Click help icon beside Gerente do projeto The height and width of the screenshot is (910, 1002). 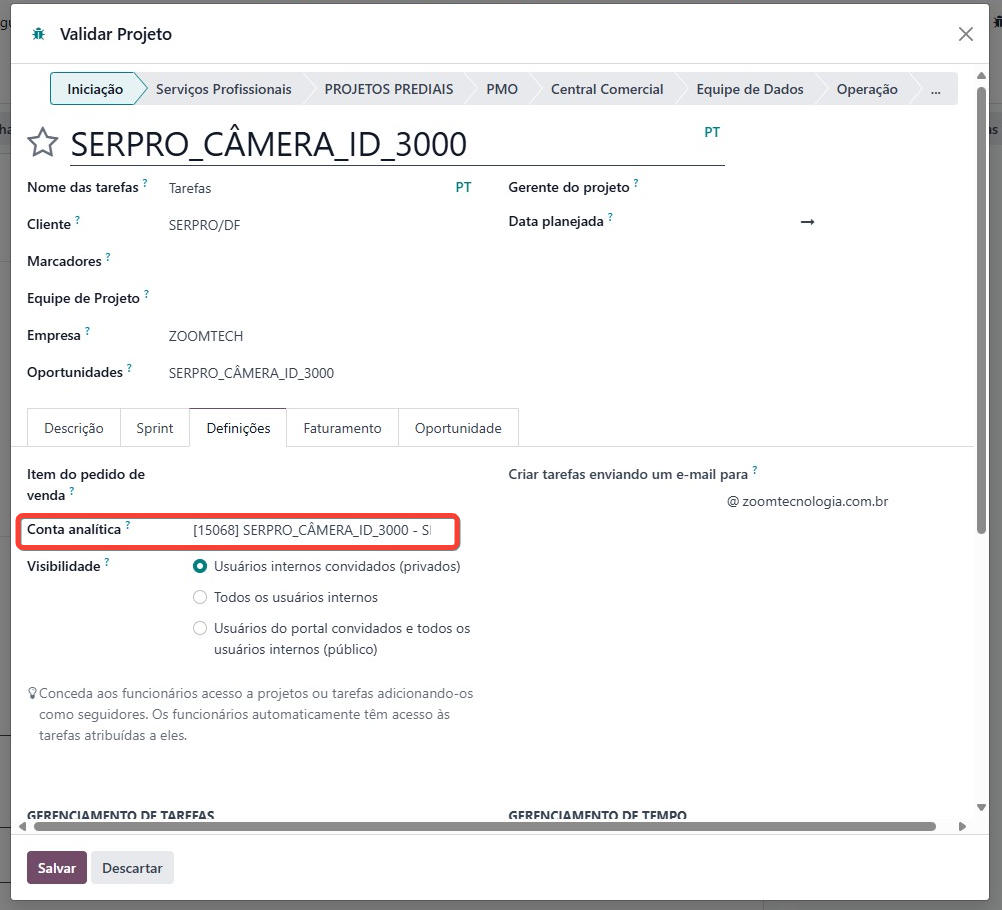[636, 184]
